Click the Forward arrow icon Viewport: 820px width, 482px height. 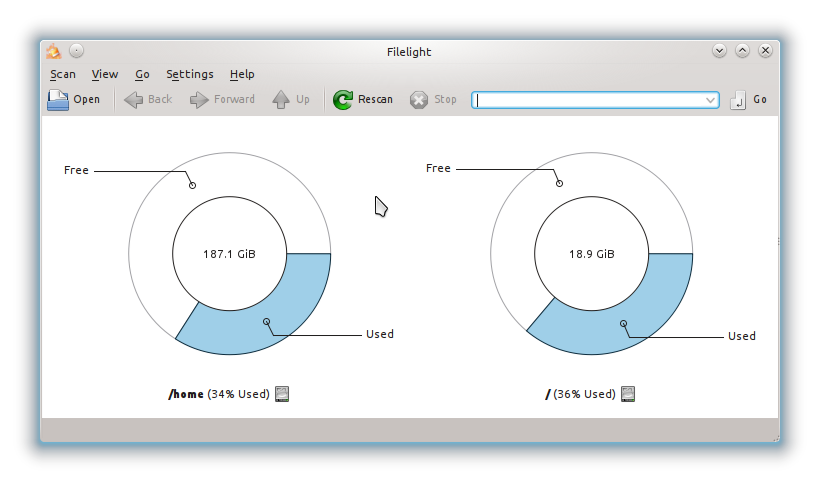pyautogui.click(x=199, y=99)
